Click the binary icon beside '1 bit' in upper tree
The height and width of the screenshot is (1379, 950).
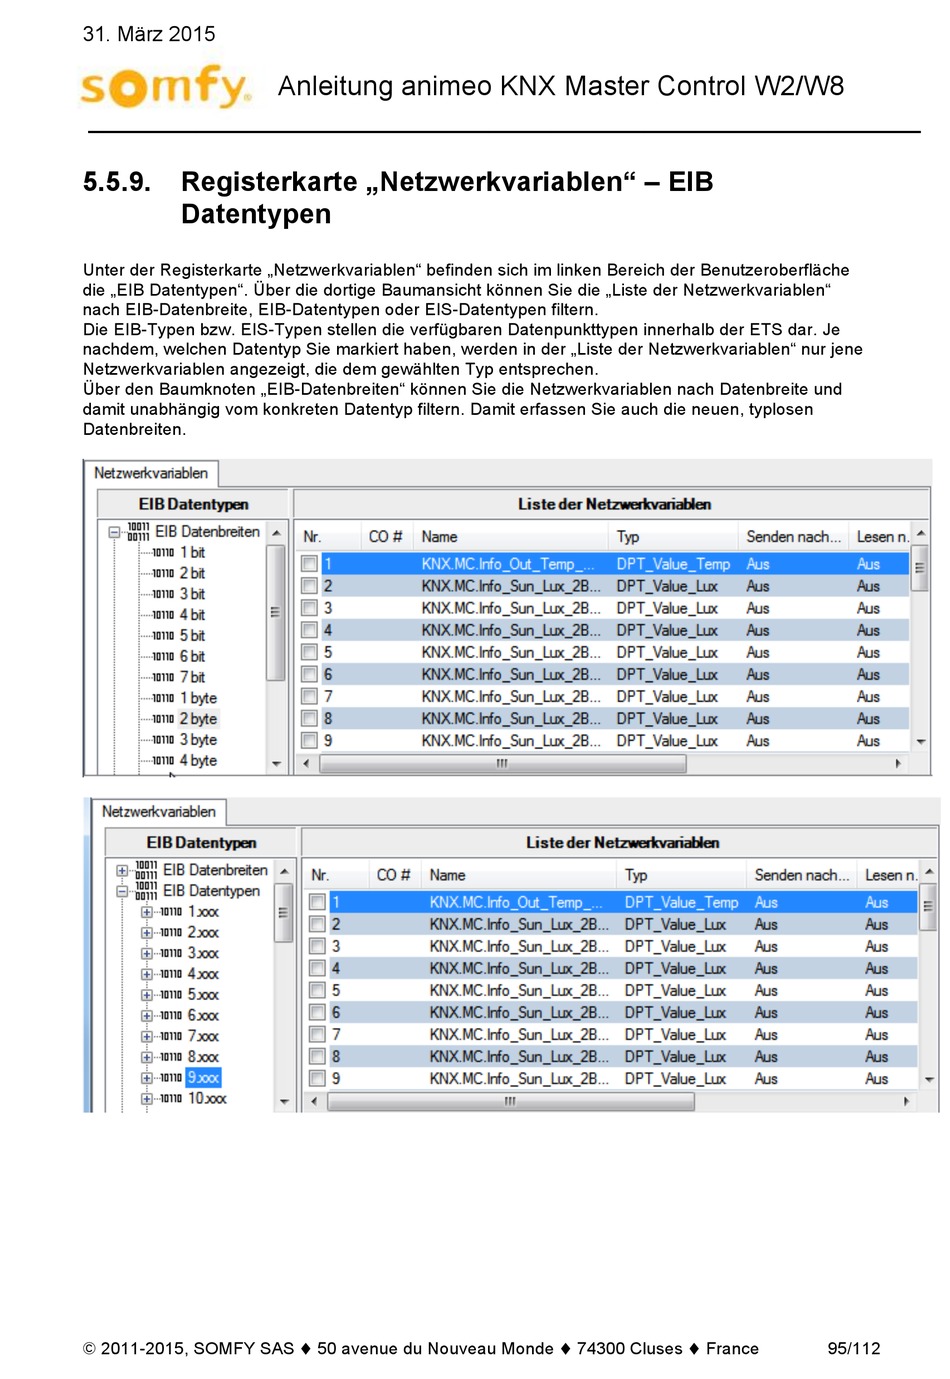(x=163, y=552)
